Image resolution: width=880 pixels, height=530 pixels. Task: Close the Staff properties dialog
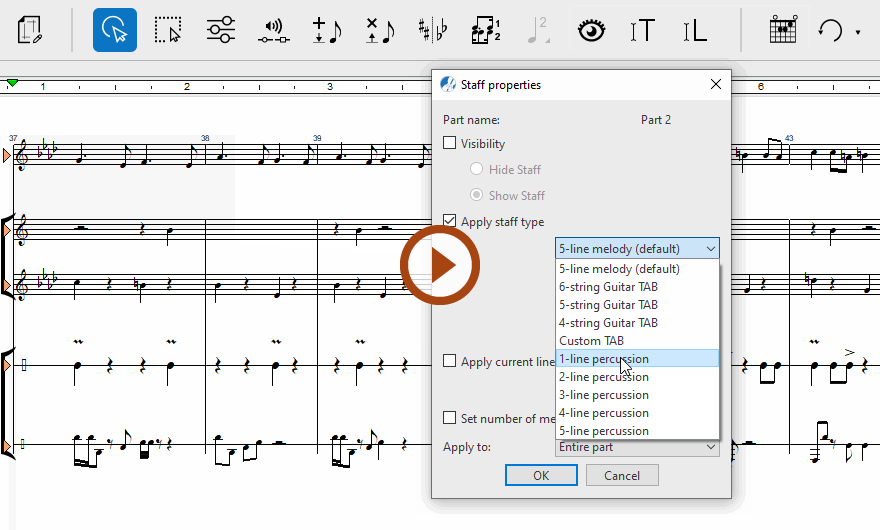click(x=716, y=84)
